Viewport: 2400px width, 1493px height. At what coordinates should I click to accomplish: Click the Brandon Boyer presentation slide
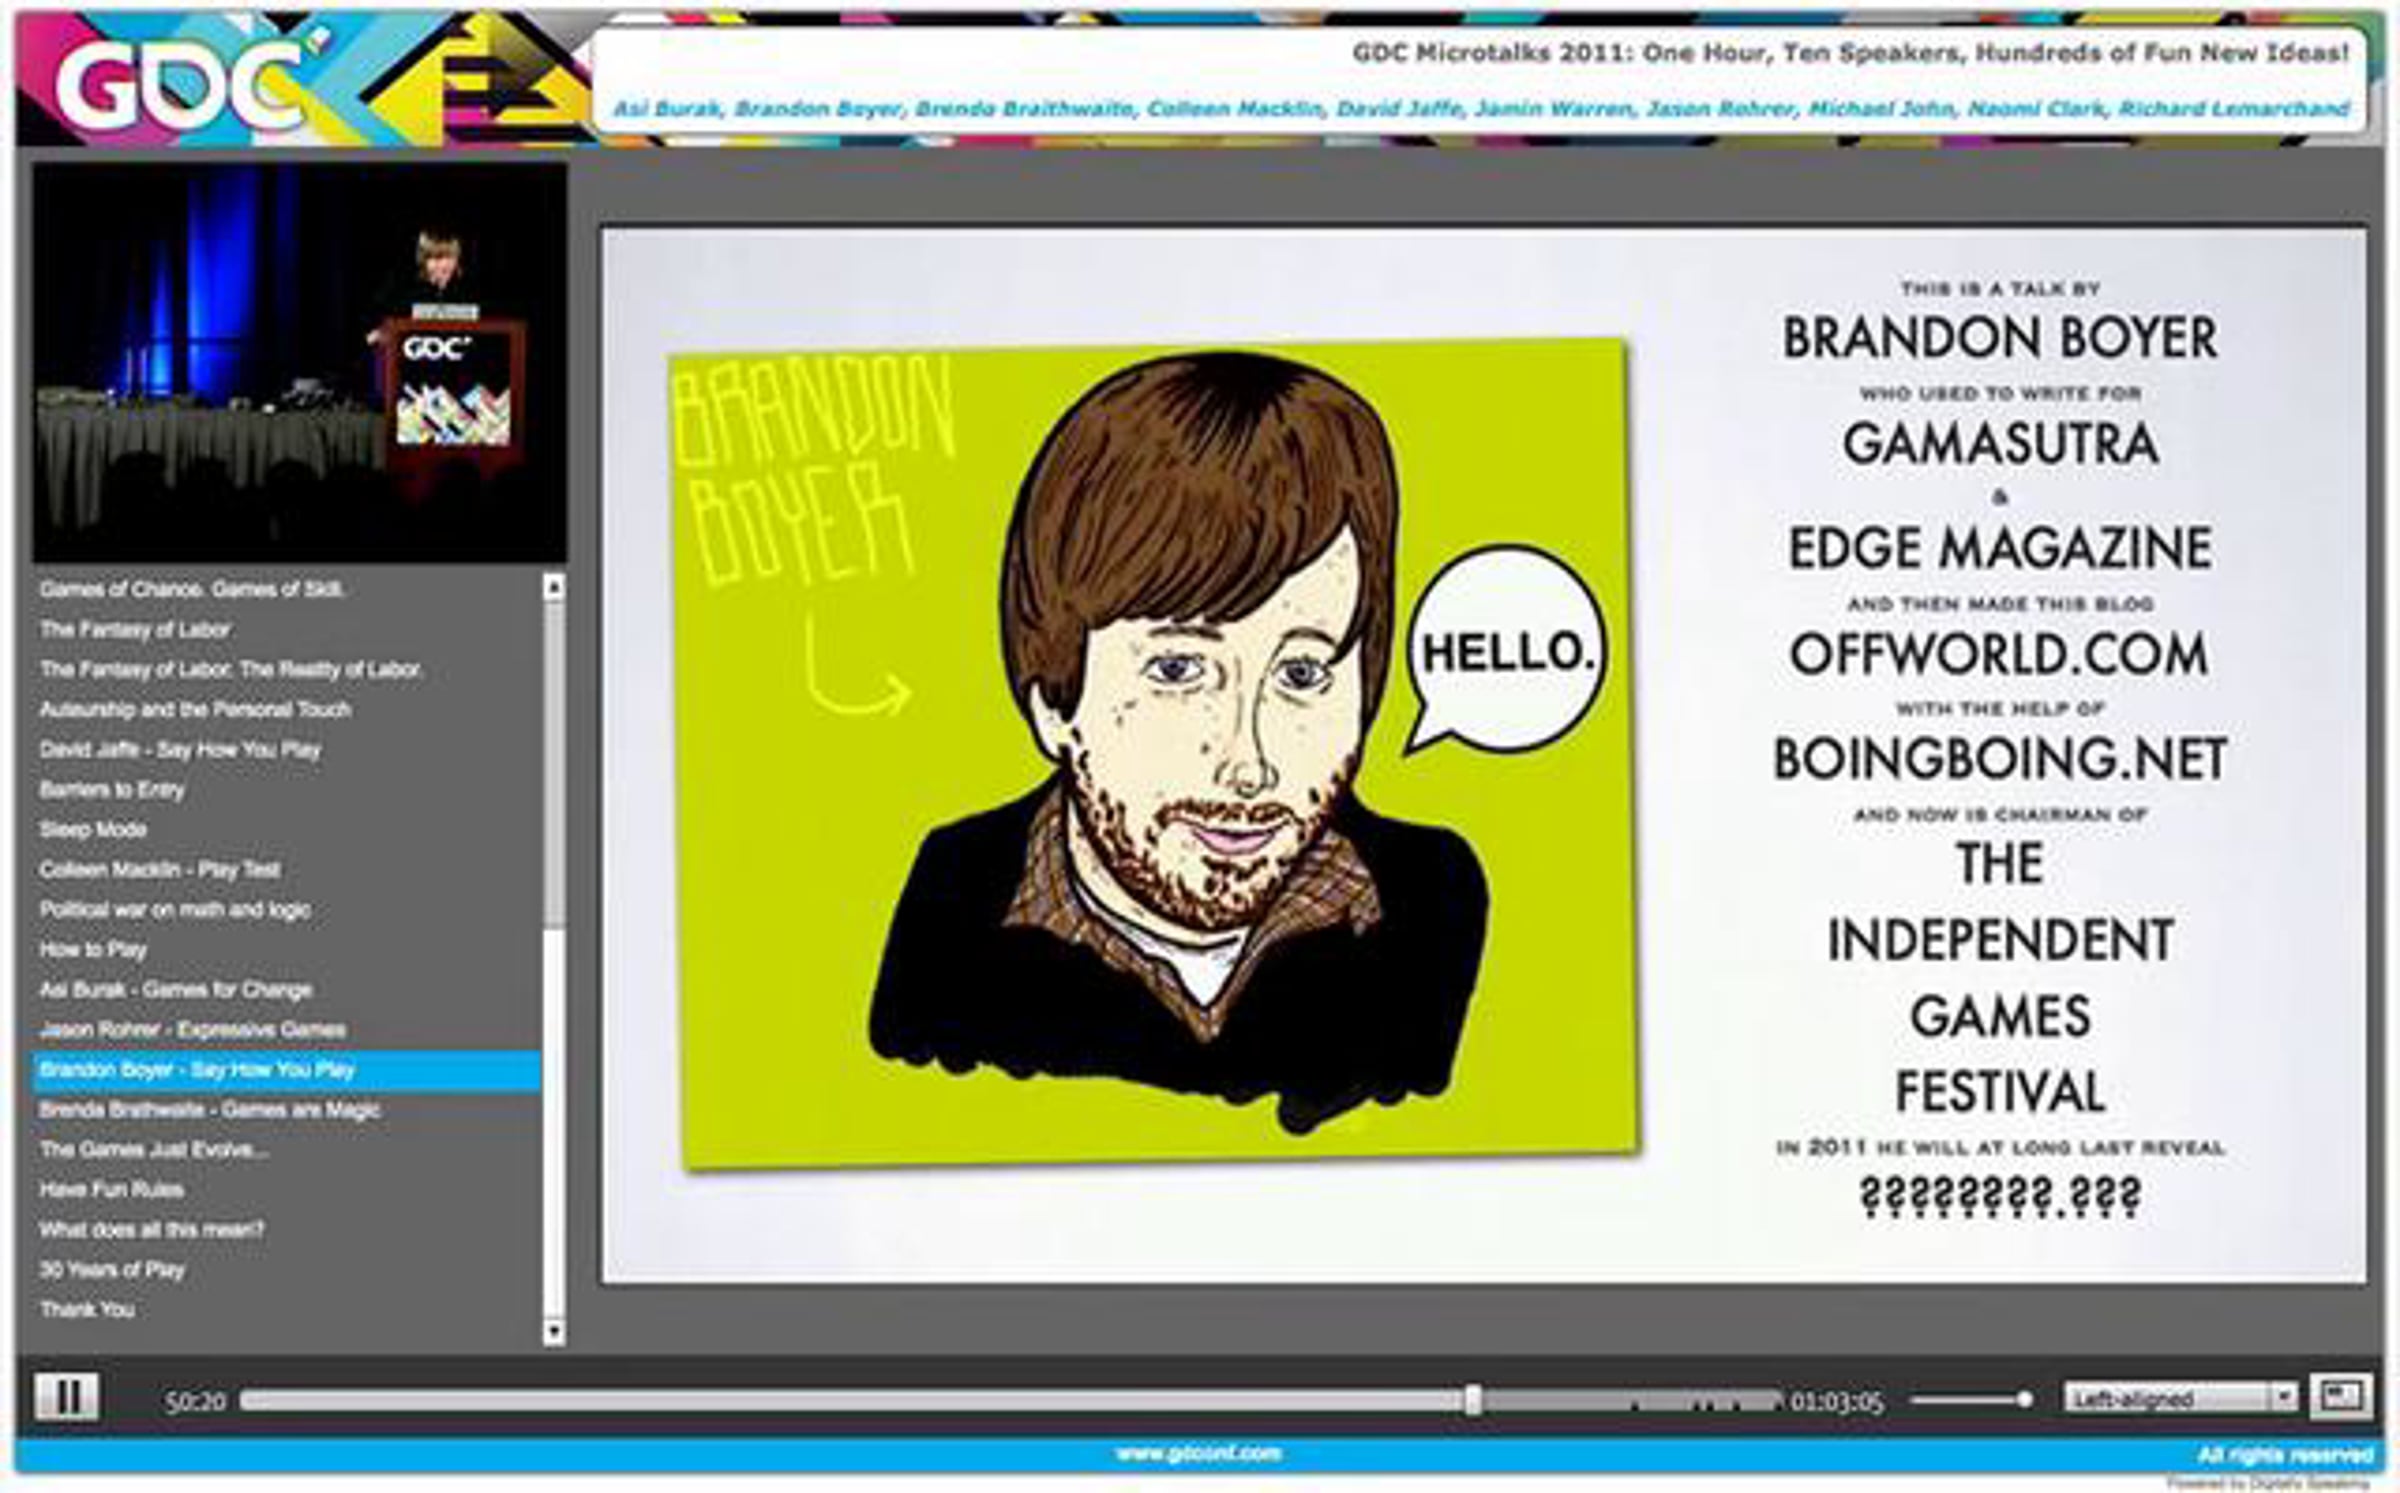pyautogui.click(x=1484, y=755)
